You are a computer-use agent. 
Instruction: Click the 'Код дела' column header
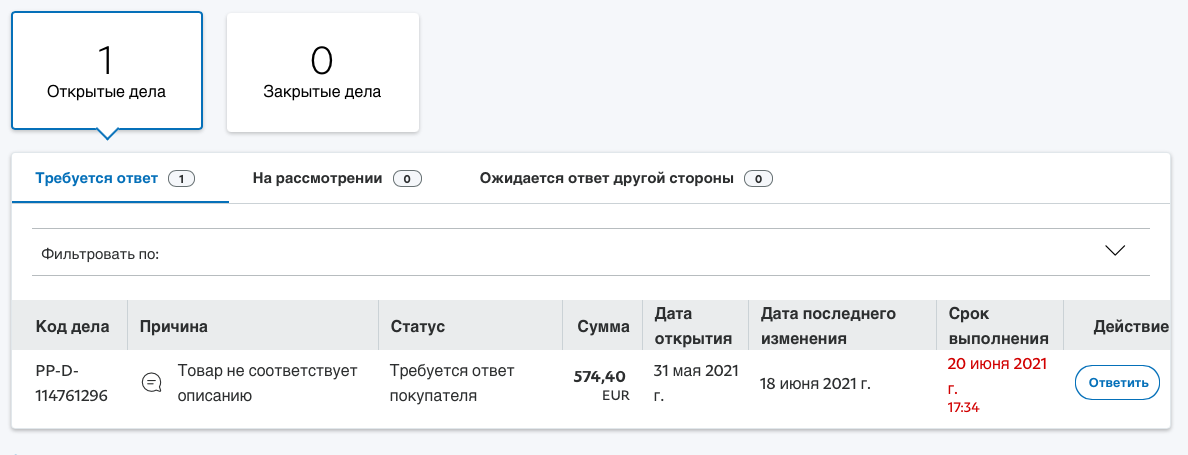click(73, 327)
